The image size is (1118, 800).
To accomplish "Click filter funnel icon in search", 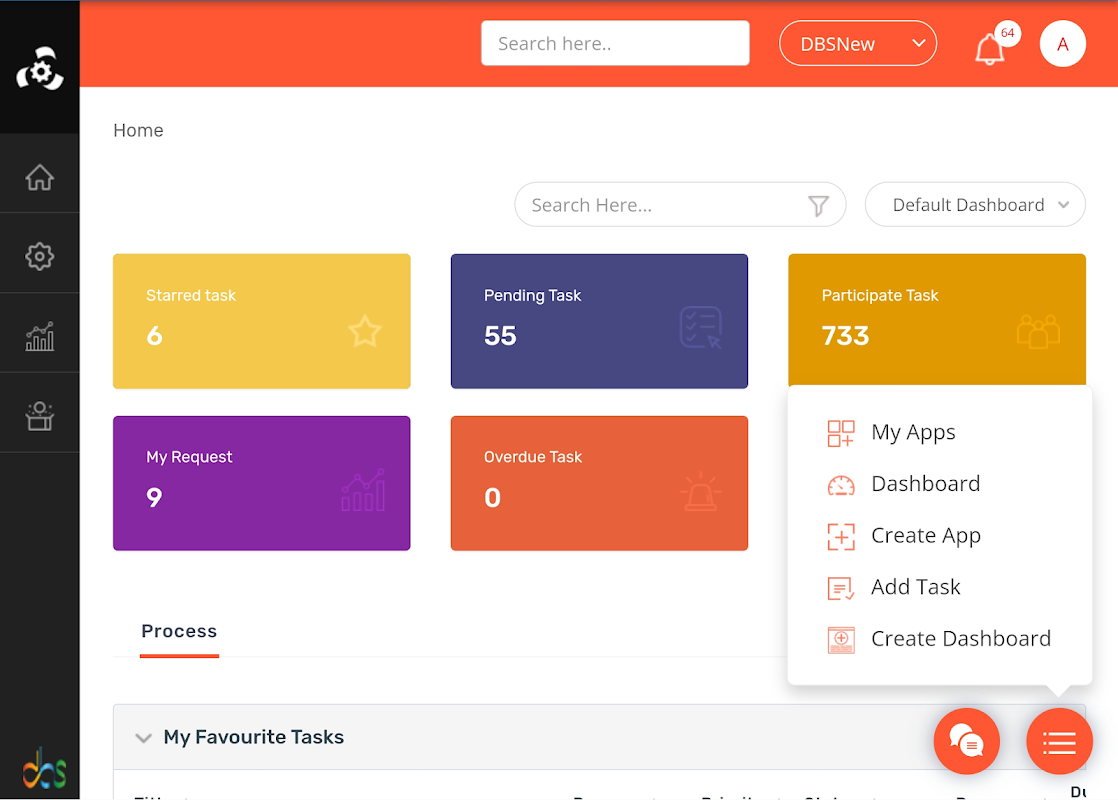I will coord(818,205).
